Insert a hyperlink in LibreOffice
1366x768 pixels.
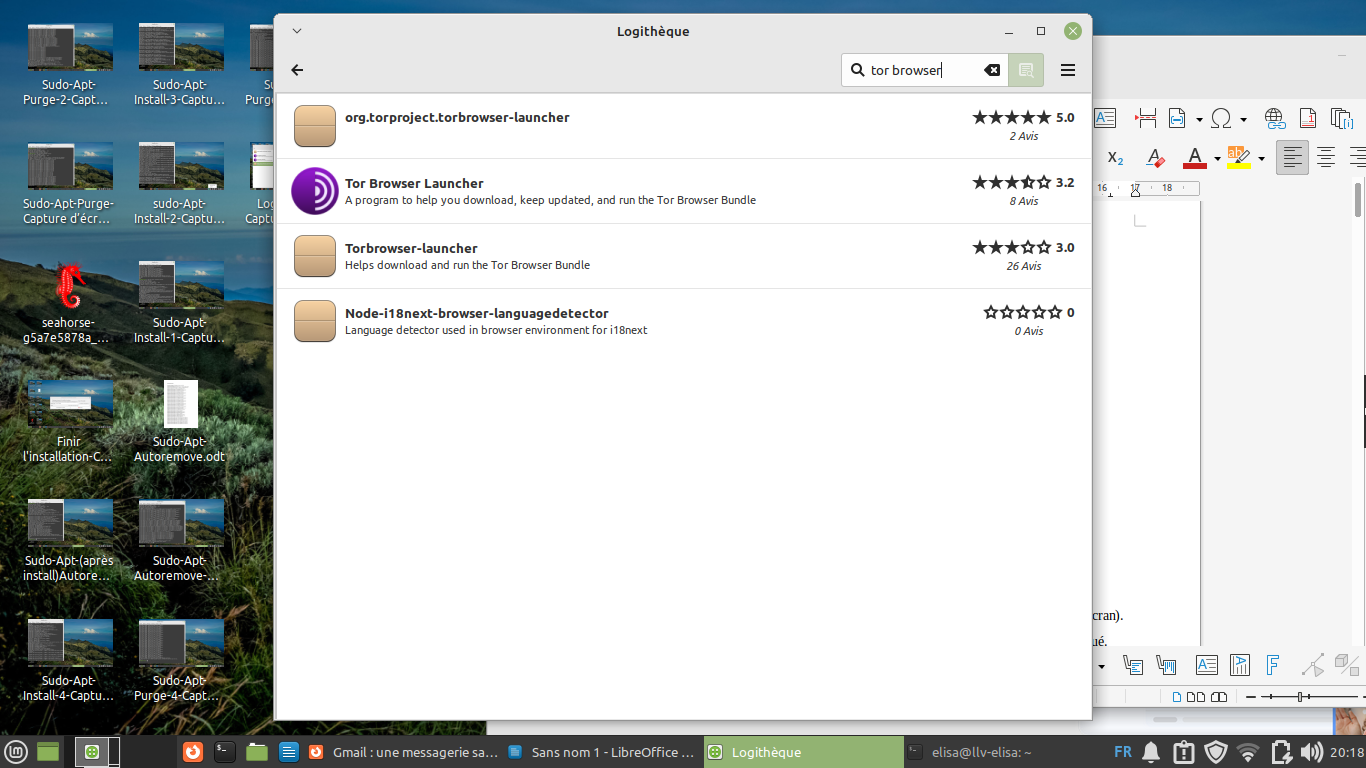(1274, 118)
